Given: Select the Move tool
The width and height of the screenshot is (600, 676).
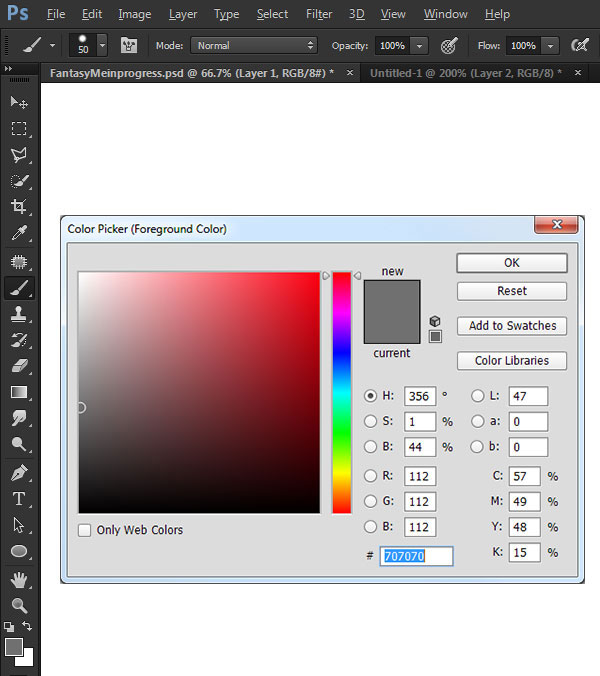Looking at the screenshot, I should point(19,102).
